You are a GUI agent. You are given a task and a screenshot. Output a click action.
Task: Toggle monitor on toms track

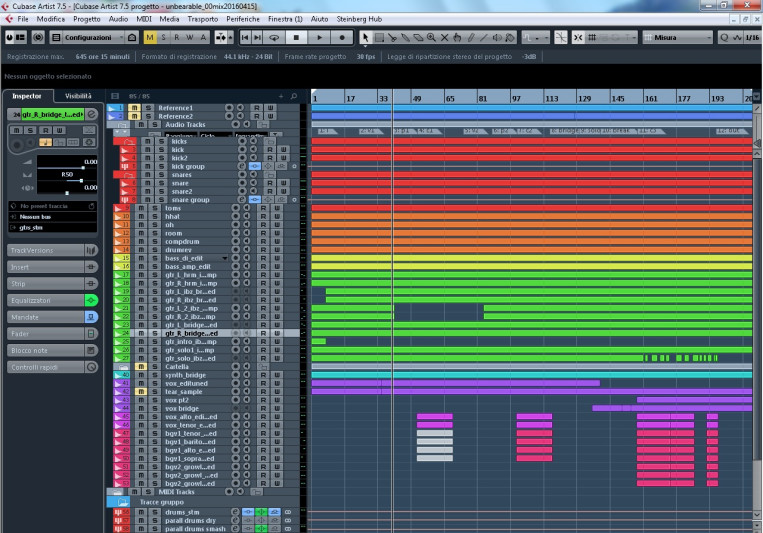pyautogui.click(x=247, y=208)
